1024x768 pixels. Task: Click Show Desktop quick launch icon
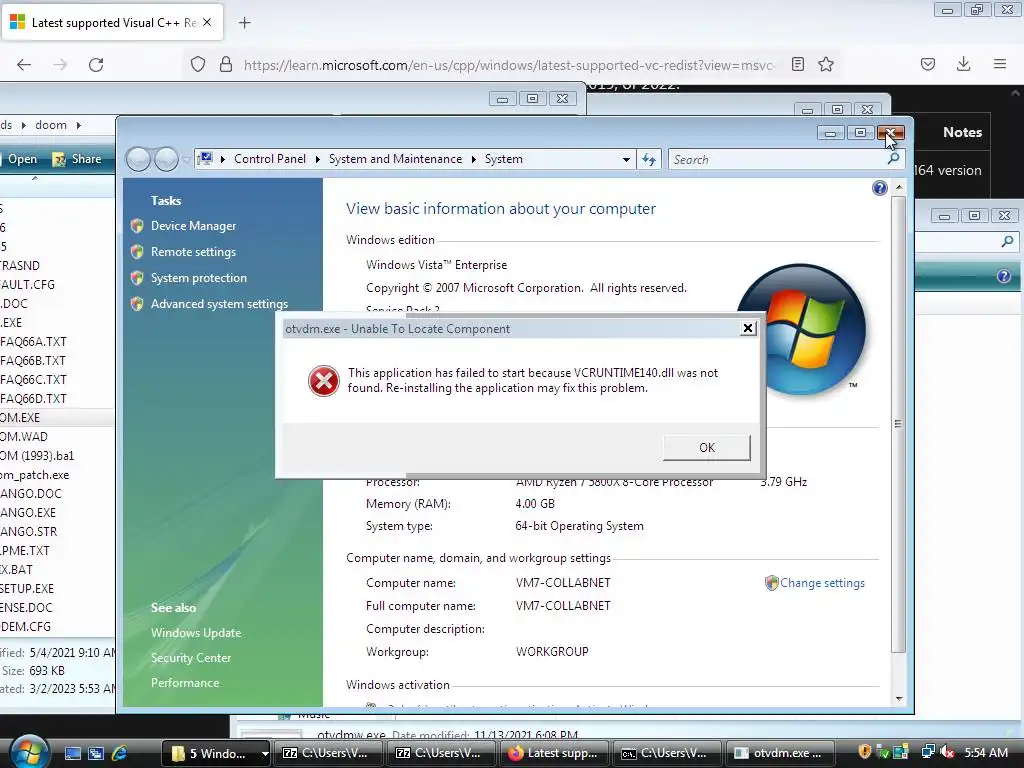72,753
